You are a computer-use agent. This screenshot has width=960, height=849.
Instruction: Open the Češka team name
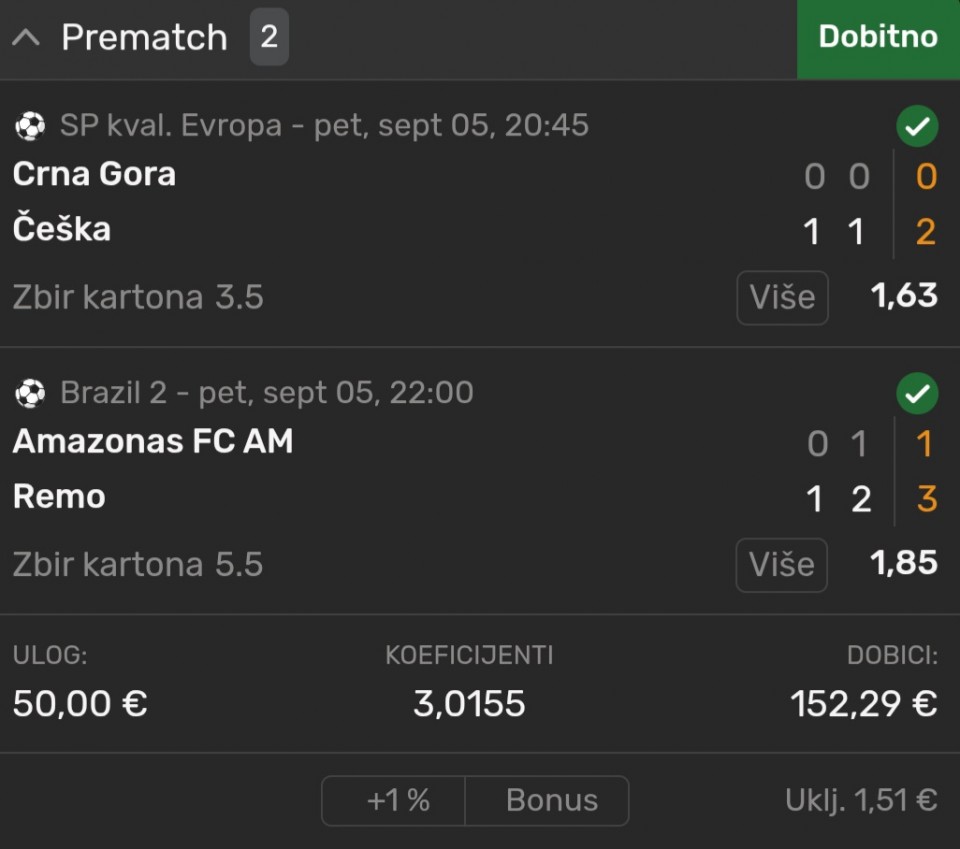(x=62, y=228)
